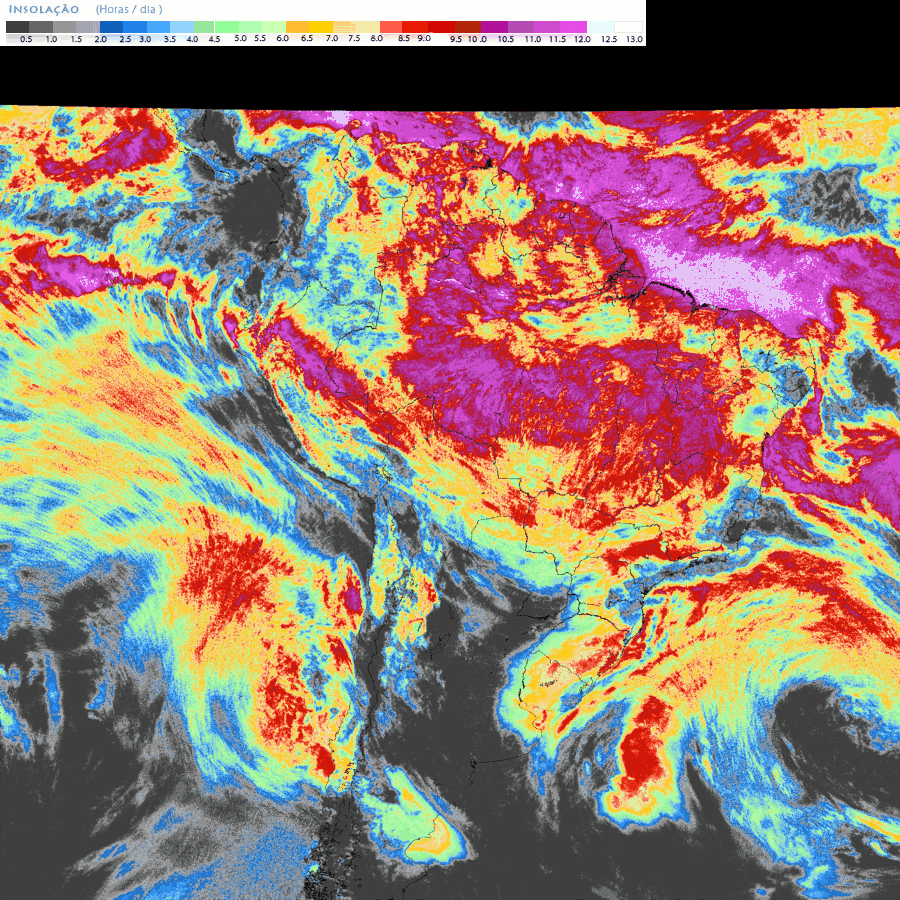This screenshot has height=900, width=900.
Task: Click the 4.0 legend value
Action: [192, 39]
